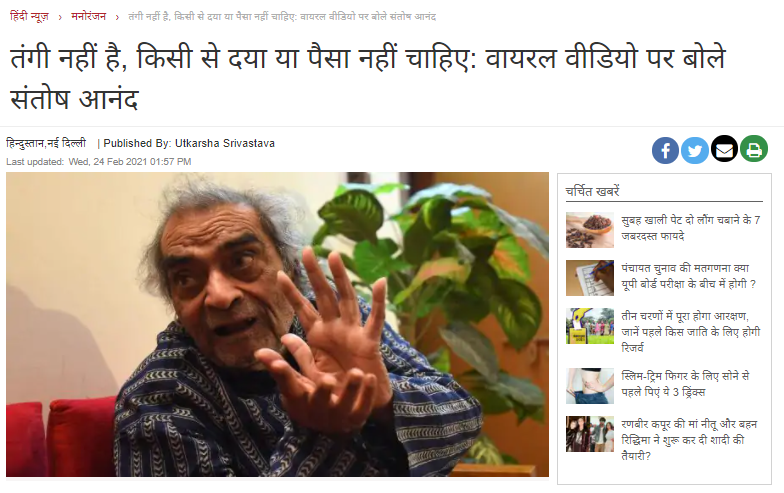Click the चर्चित खबरें section heading
The height and width of the screenshot is (493, 784).
[592, 192]
